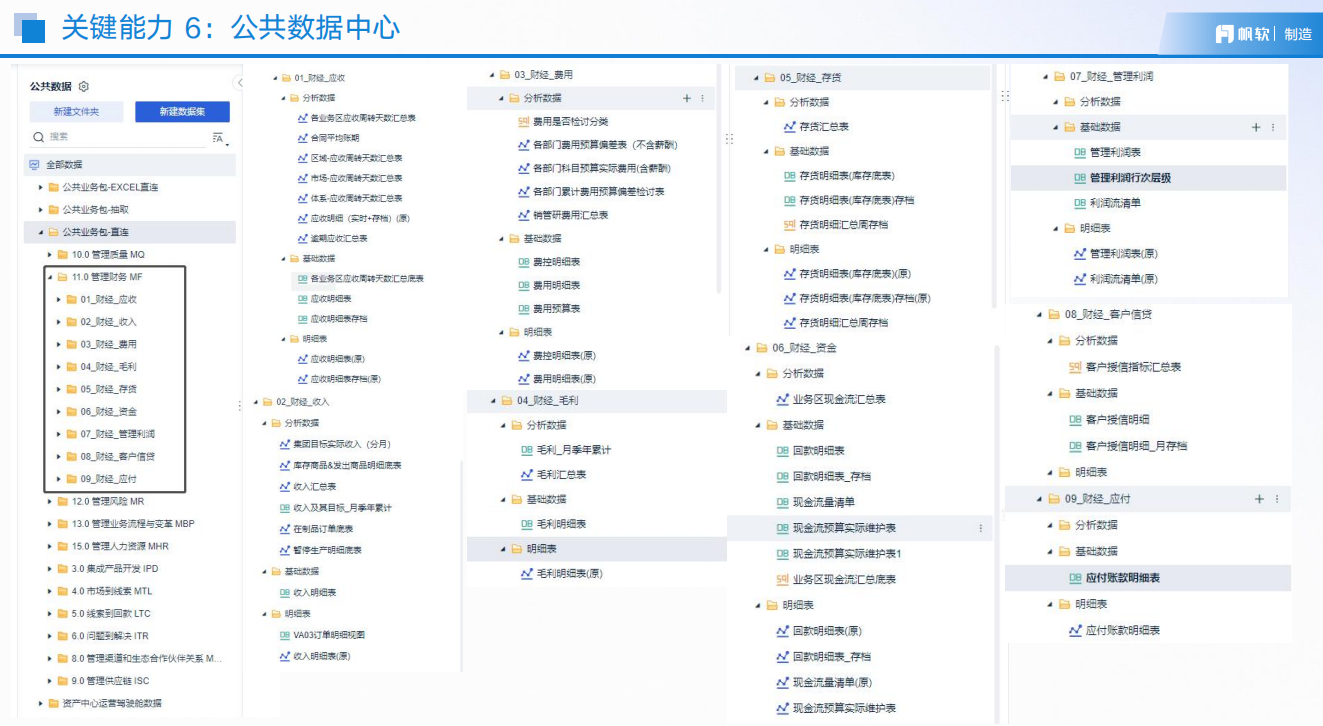Screen dimensions: 1323x726
Task: Open the more-options dots on the 现金流预算实际维护表 row
Action: (980, 528)
